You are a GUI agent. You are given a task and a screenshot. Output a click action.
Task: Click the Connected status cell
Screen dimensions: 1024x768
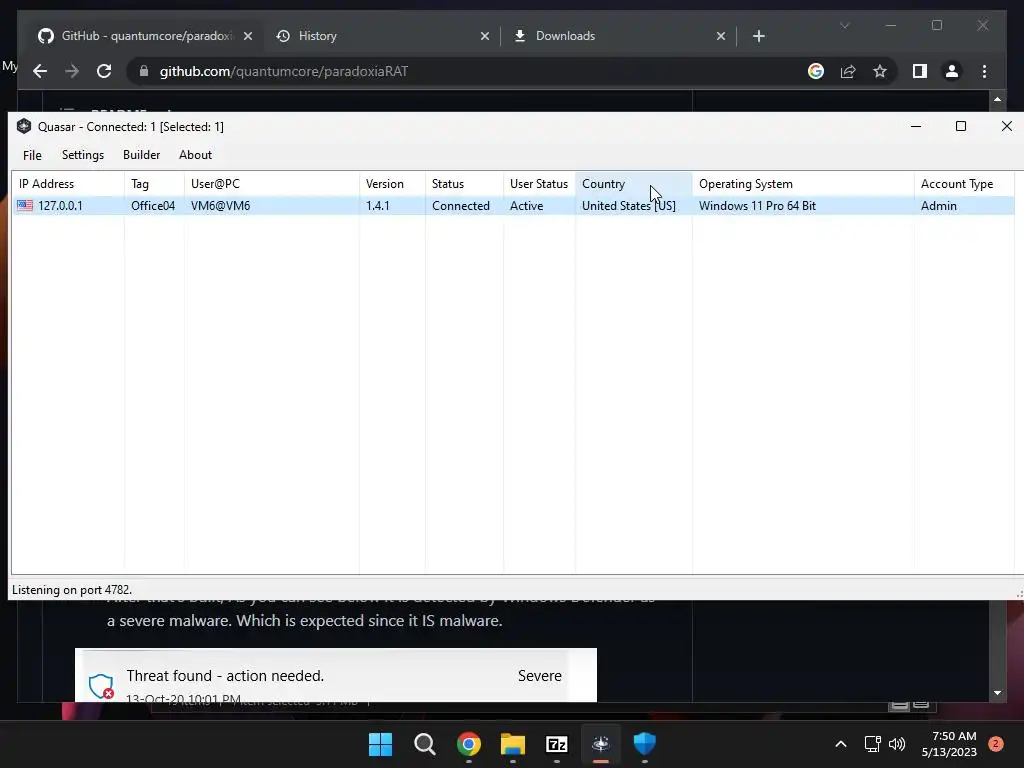(460, 206)
